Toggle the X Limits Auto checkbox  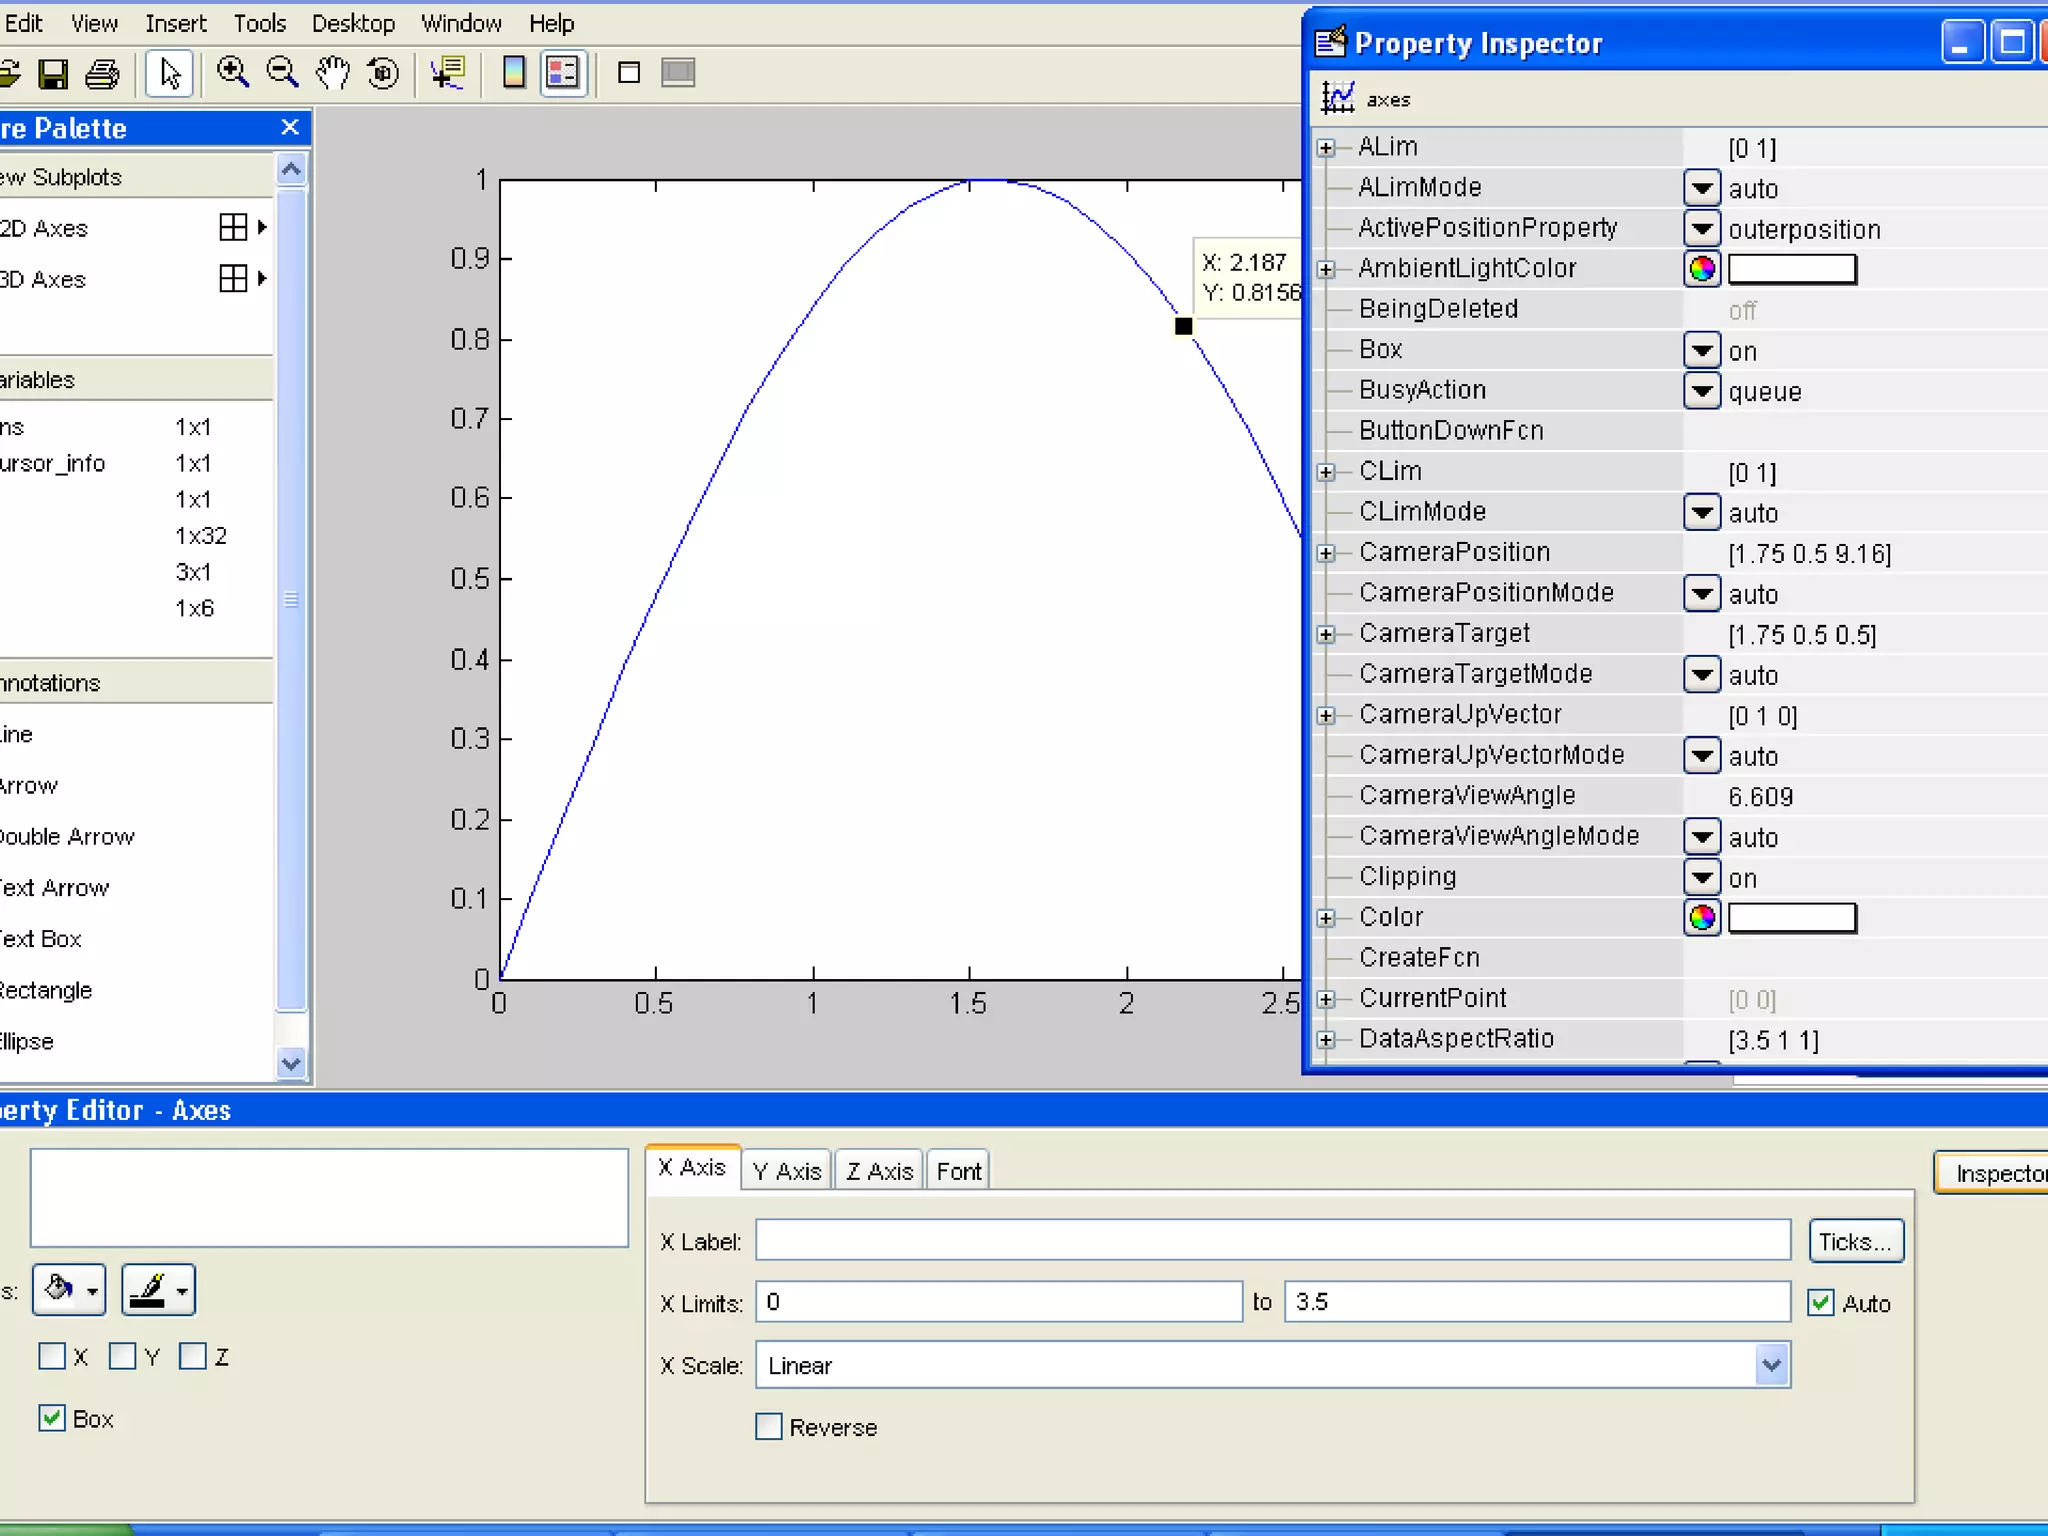coord(1821,1303)
